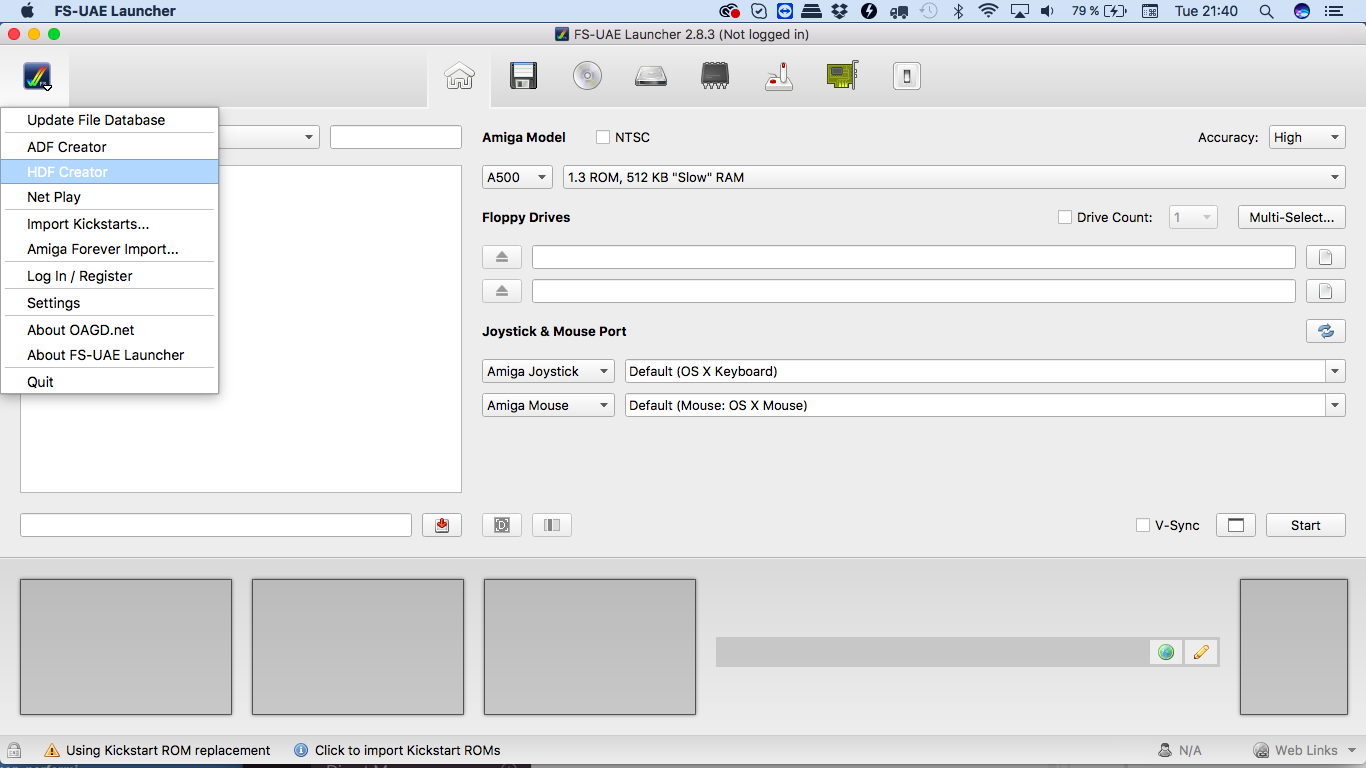Viewport: 1366px width, 768px height.
Task: Click the warning Kickstart ROM replacement icon
Action: [52, 750]
